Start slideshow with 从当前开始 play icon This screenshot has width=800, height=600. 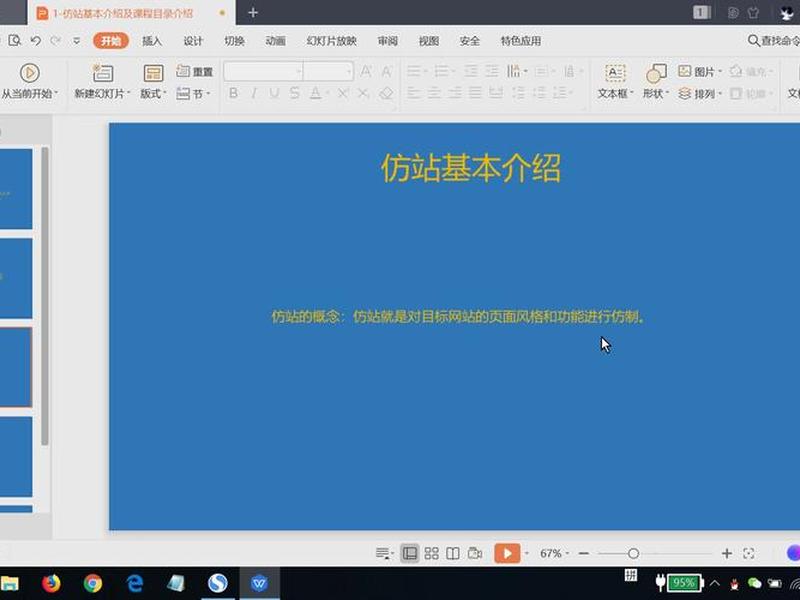(30, 73)
